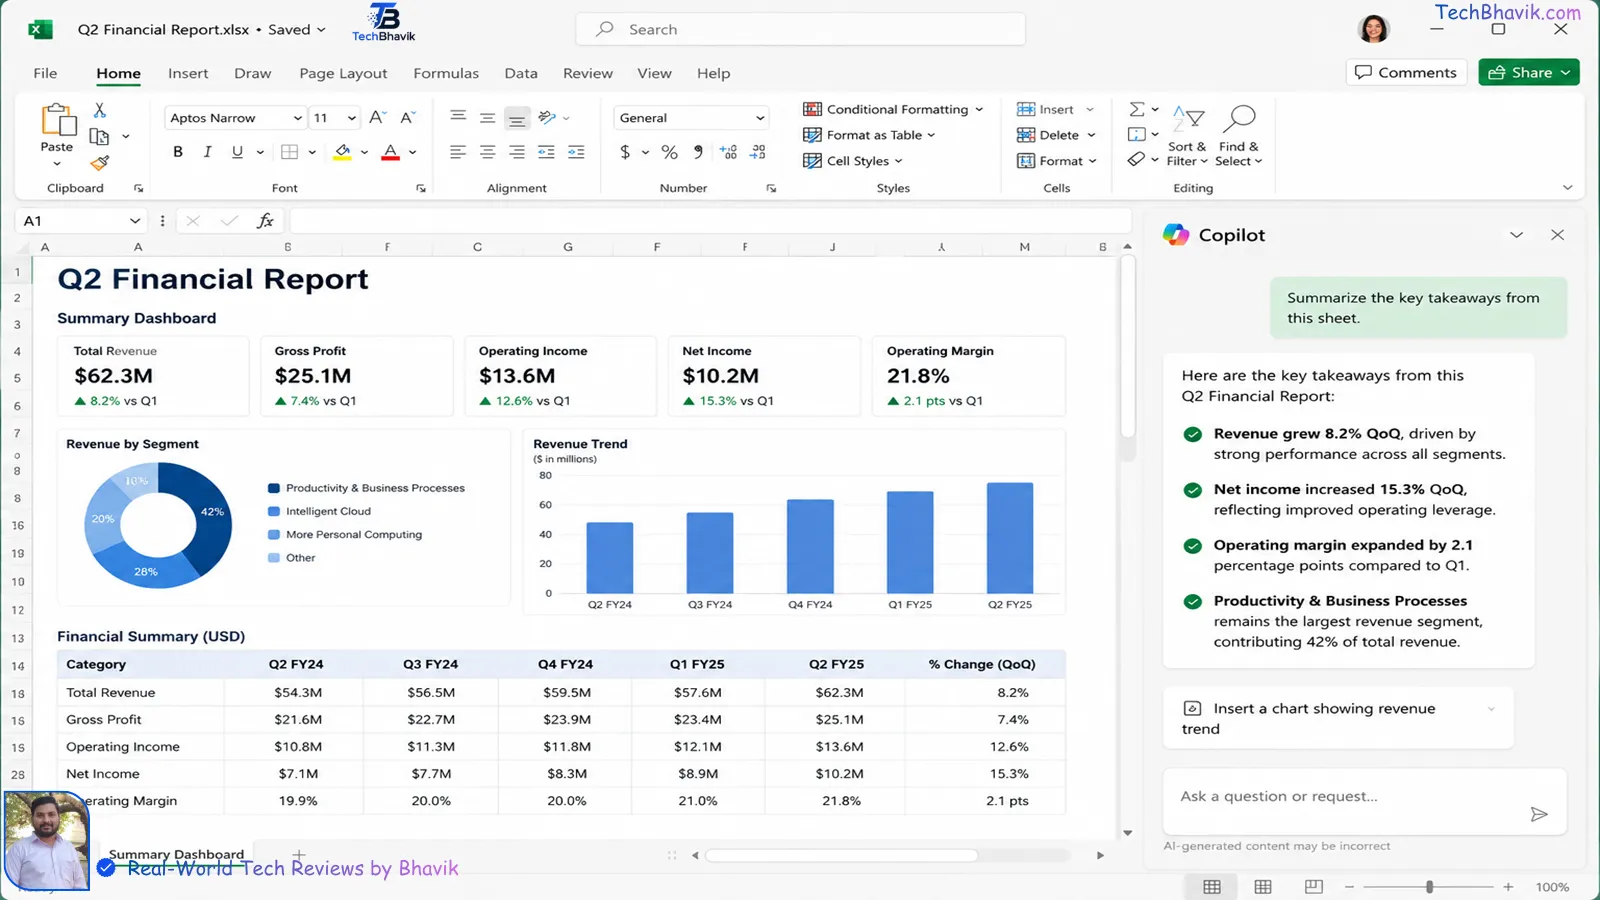The image size is (1600, 900).
Task: Send the Copilot prompt arrow
Action: tap(1539, 814)
